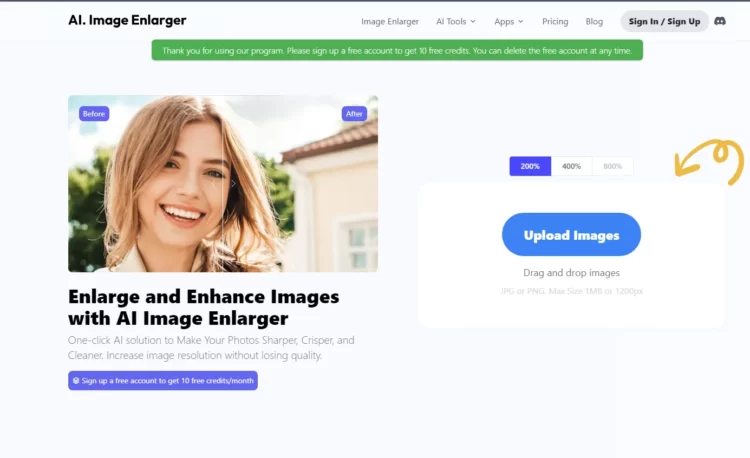Select the 200% enlargement option
This screenshot has height=458, width=750.
click(530, 166)
